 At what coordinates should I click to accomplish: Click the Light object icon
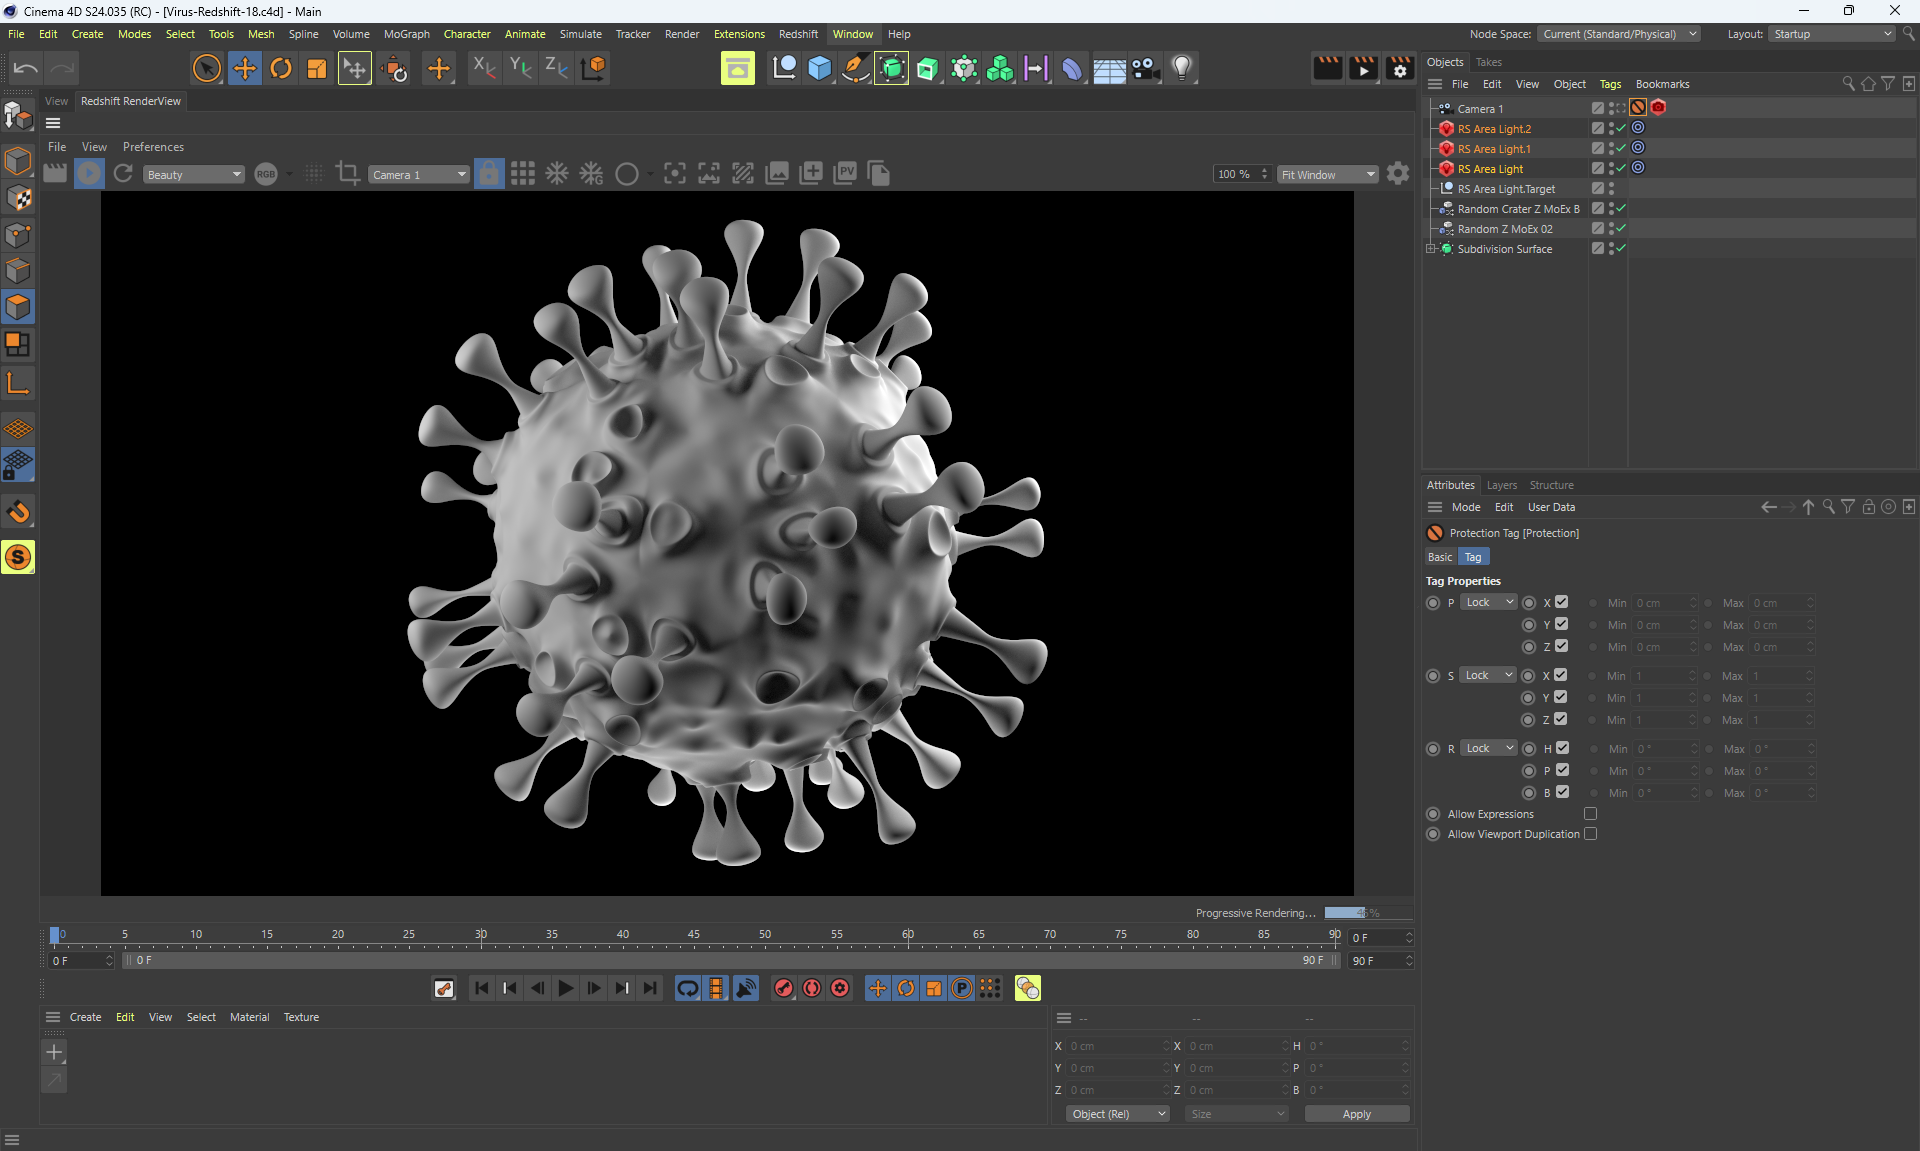pos(1182,68)
